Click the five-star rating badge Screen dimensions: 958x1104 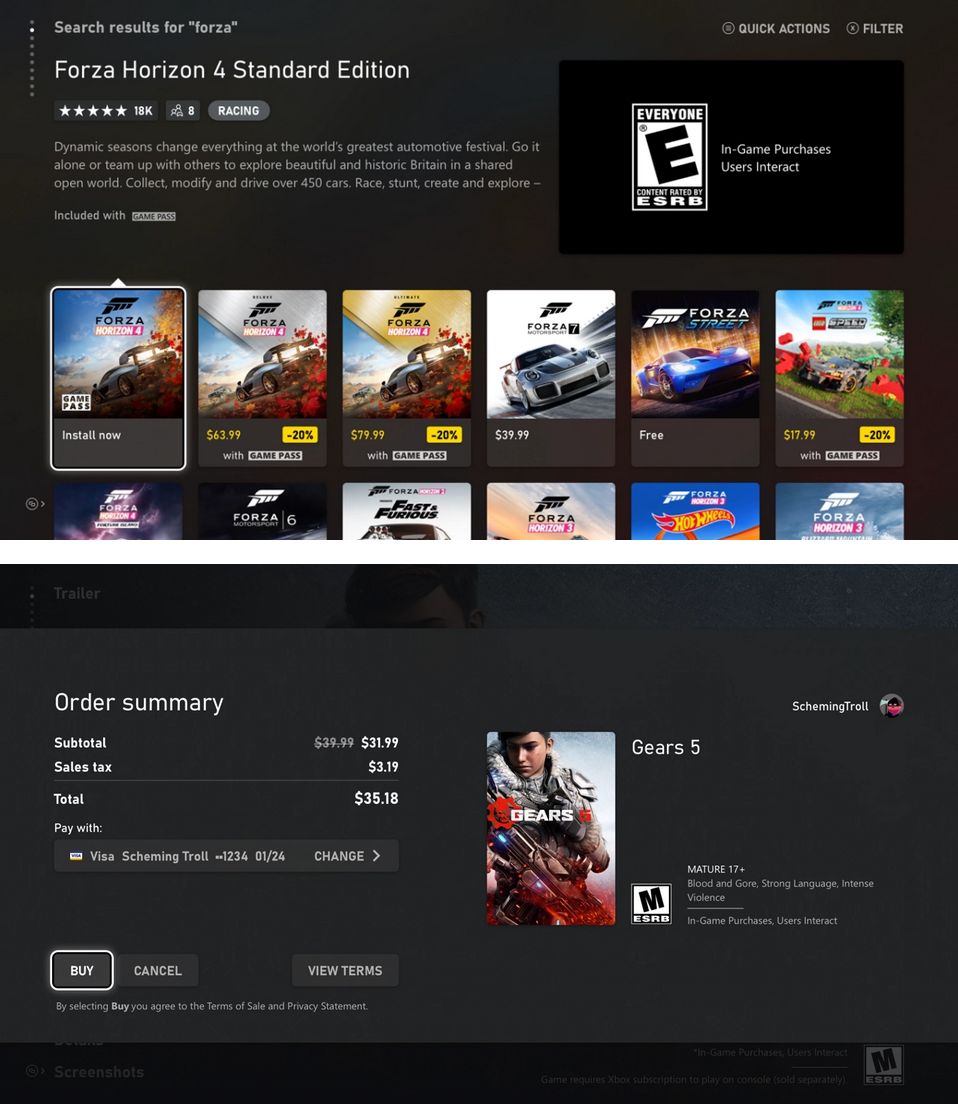click(106, 111)
